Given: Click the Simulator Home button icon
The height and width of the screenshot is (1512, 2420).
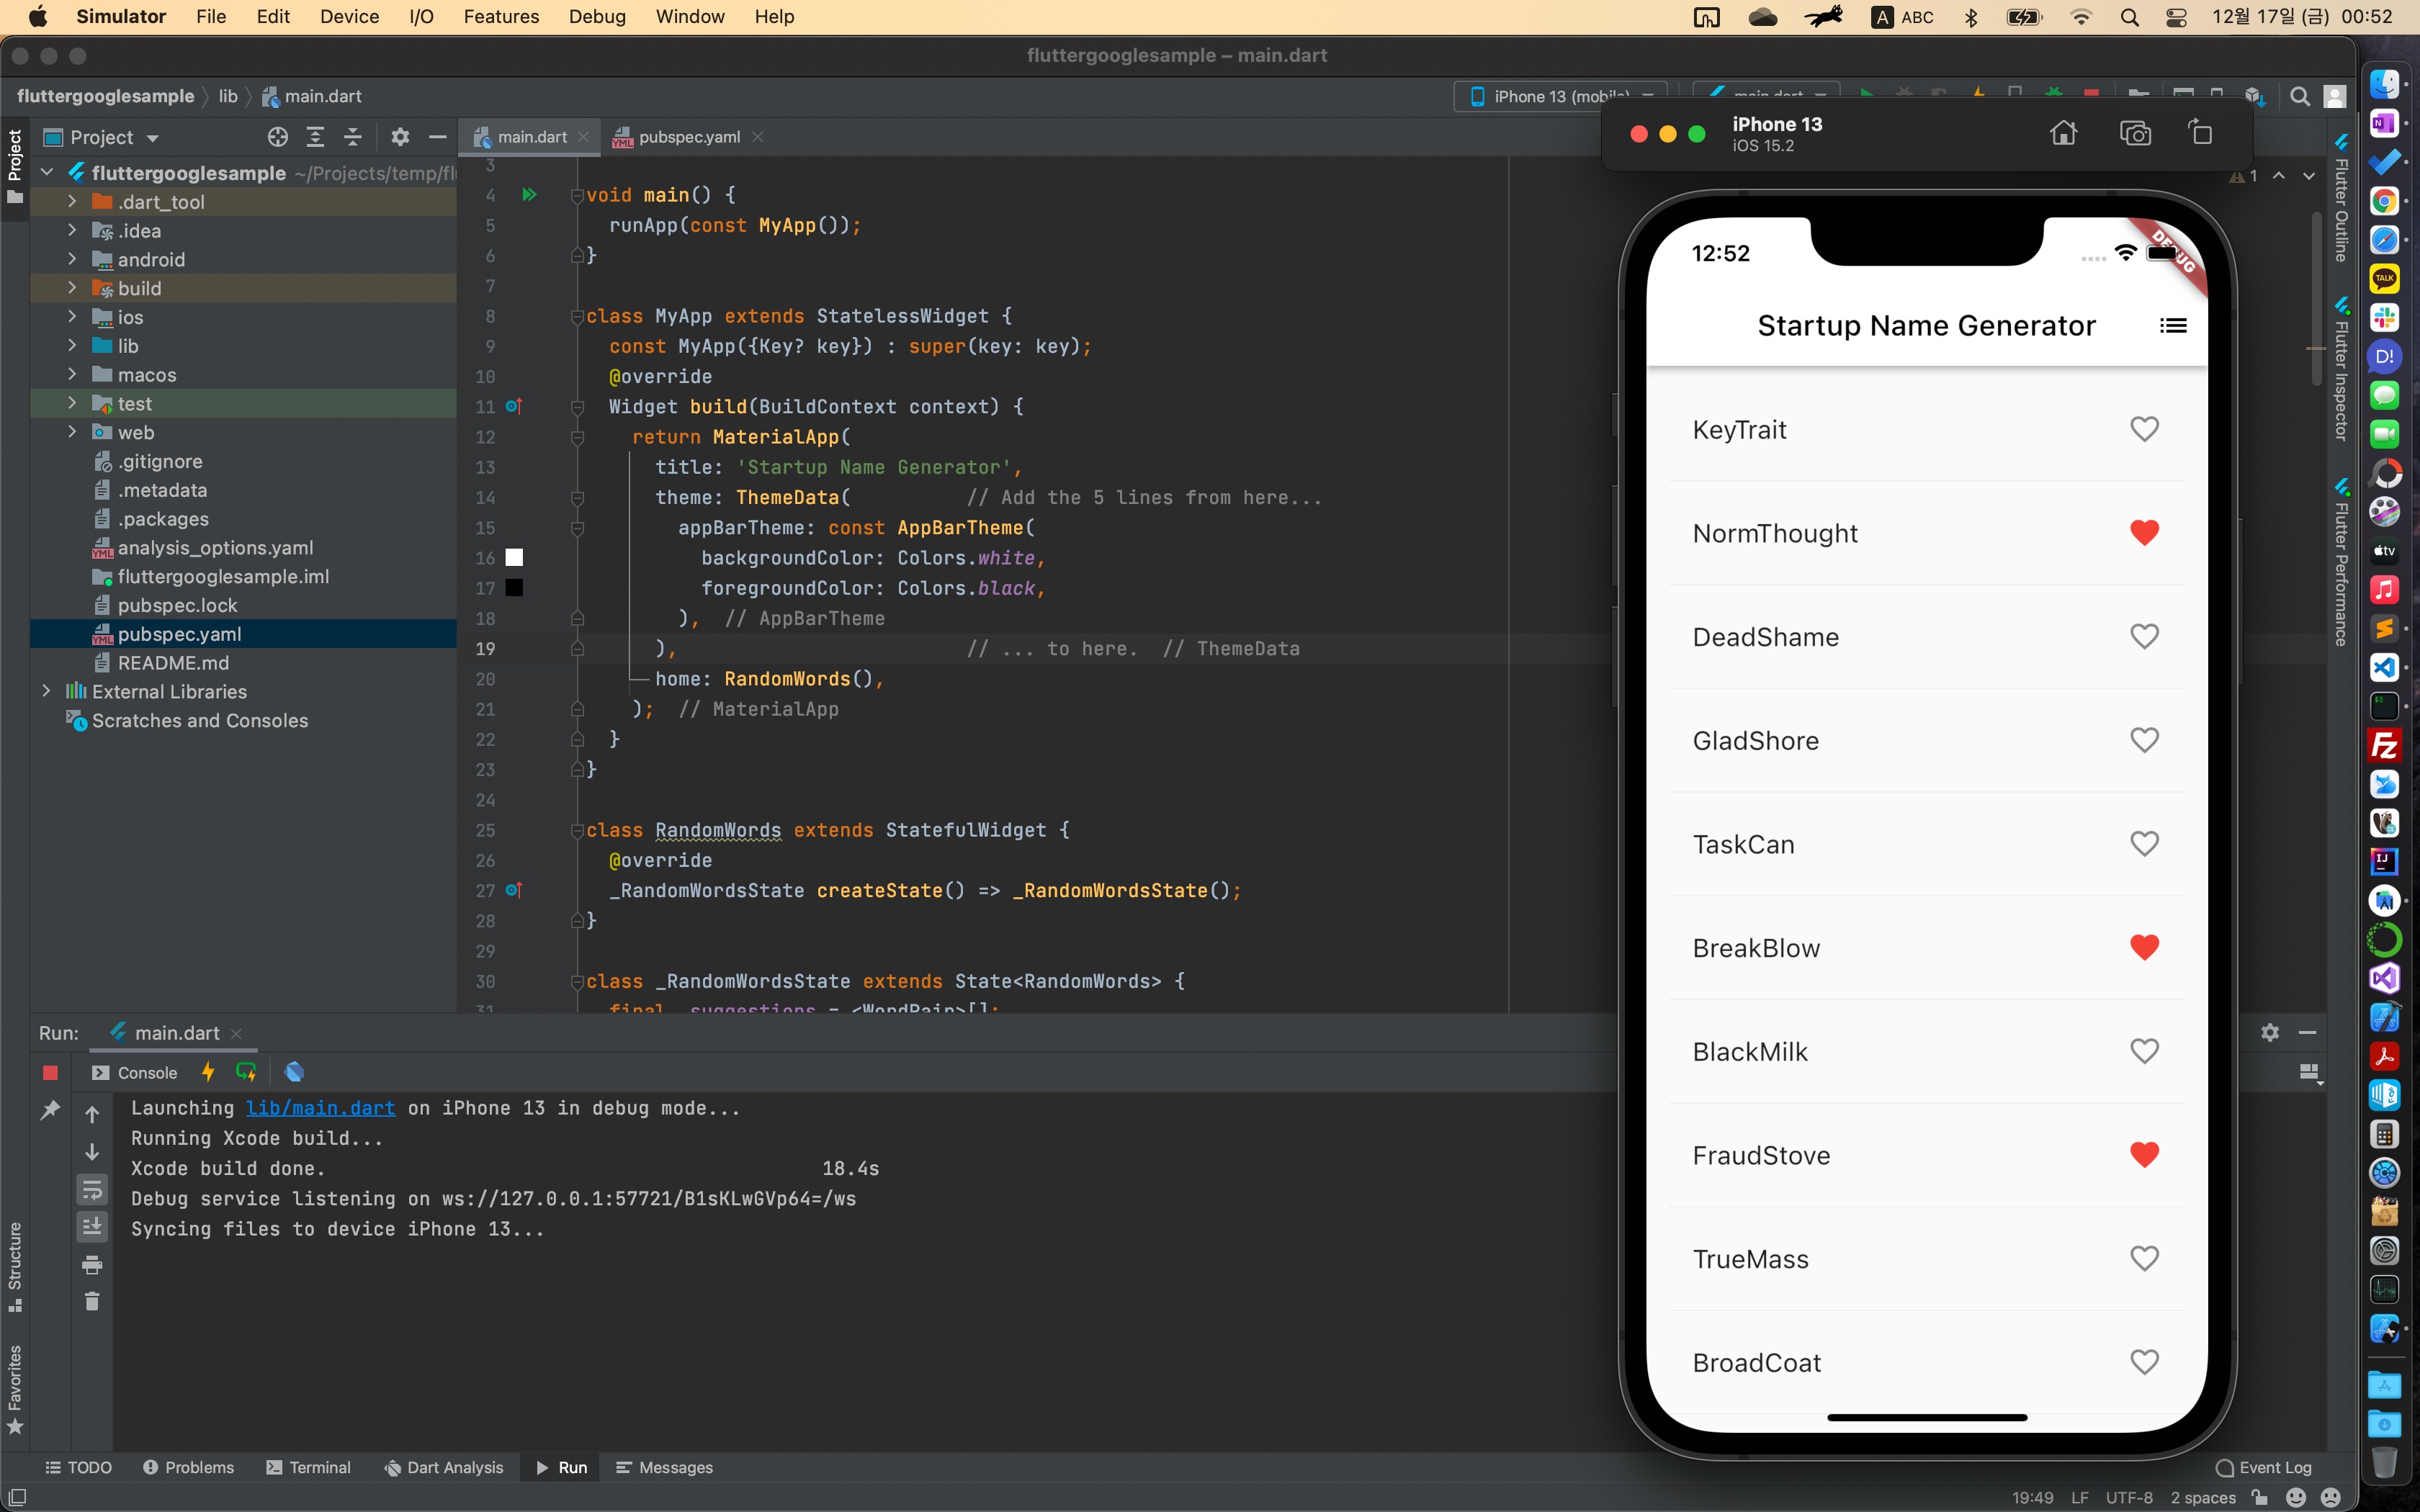Looking at the screenshot, I should (x=2063, y=133).
